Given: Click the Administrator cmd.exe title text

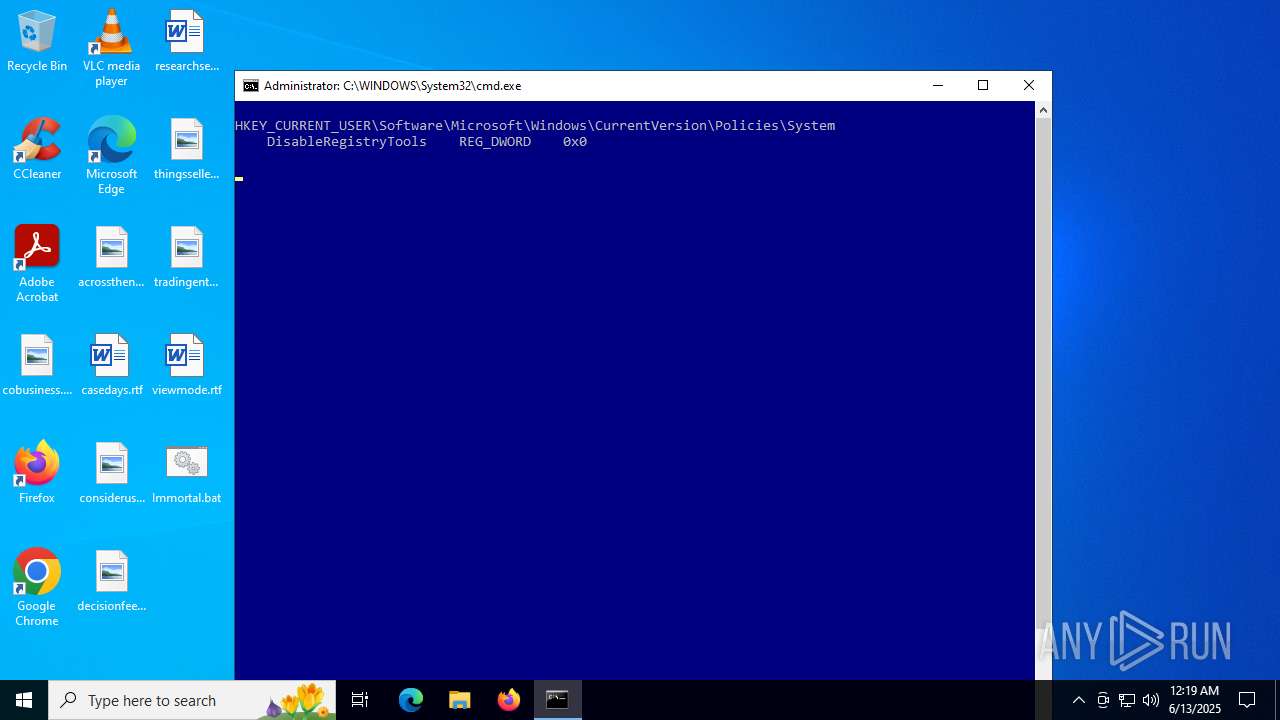Looking at the screenshot, I should 392,86.
